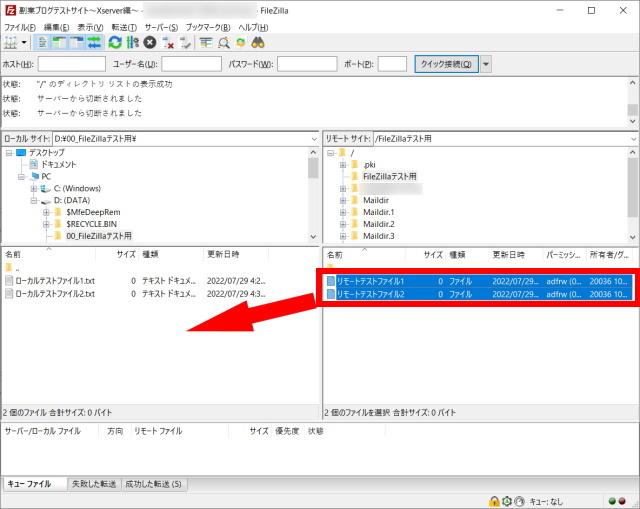Open the Site Manager icon
640x509 pixels.
[x=13, y=42]
